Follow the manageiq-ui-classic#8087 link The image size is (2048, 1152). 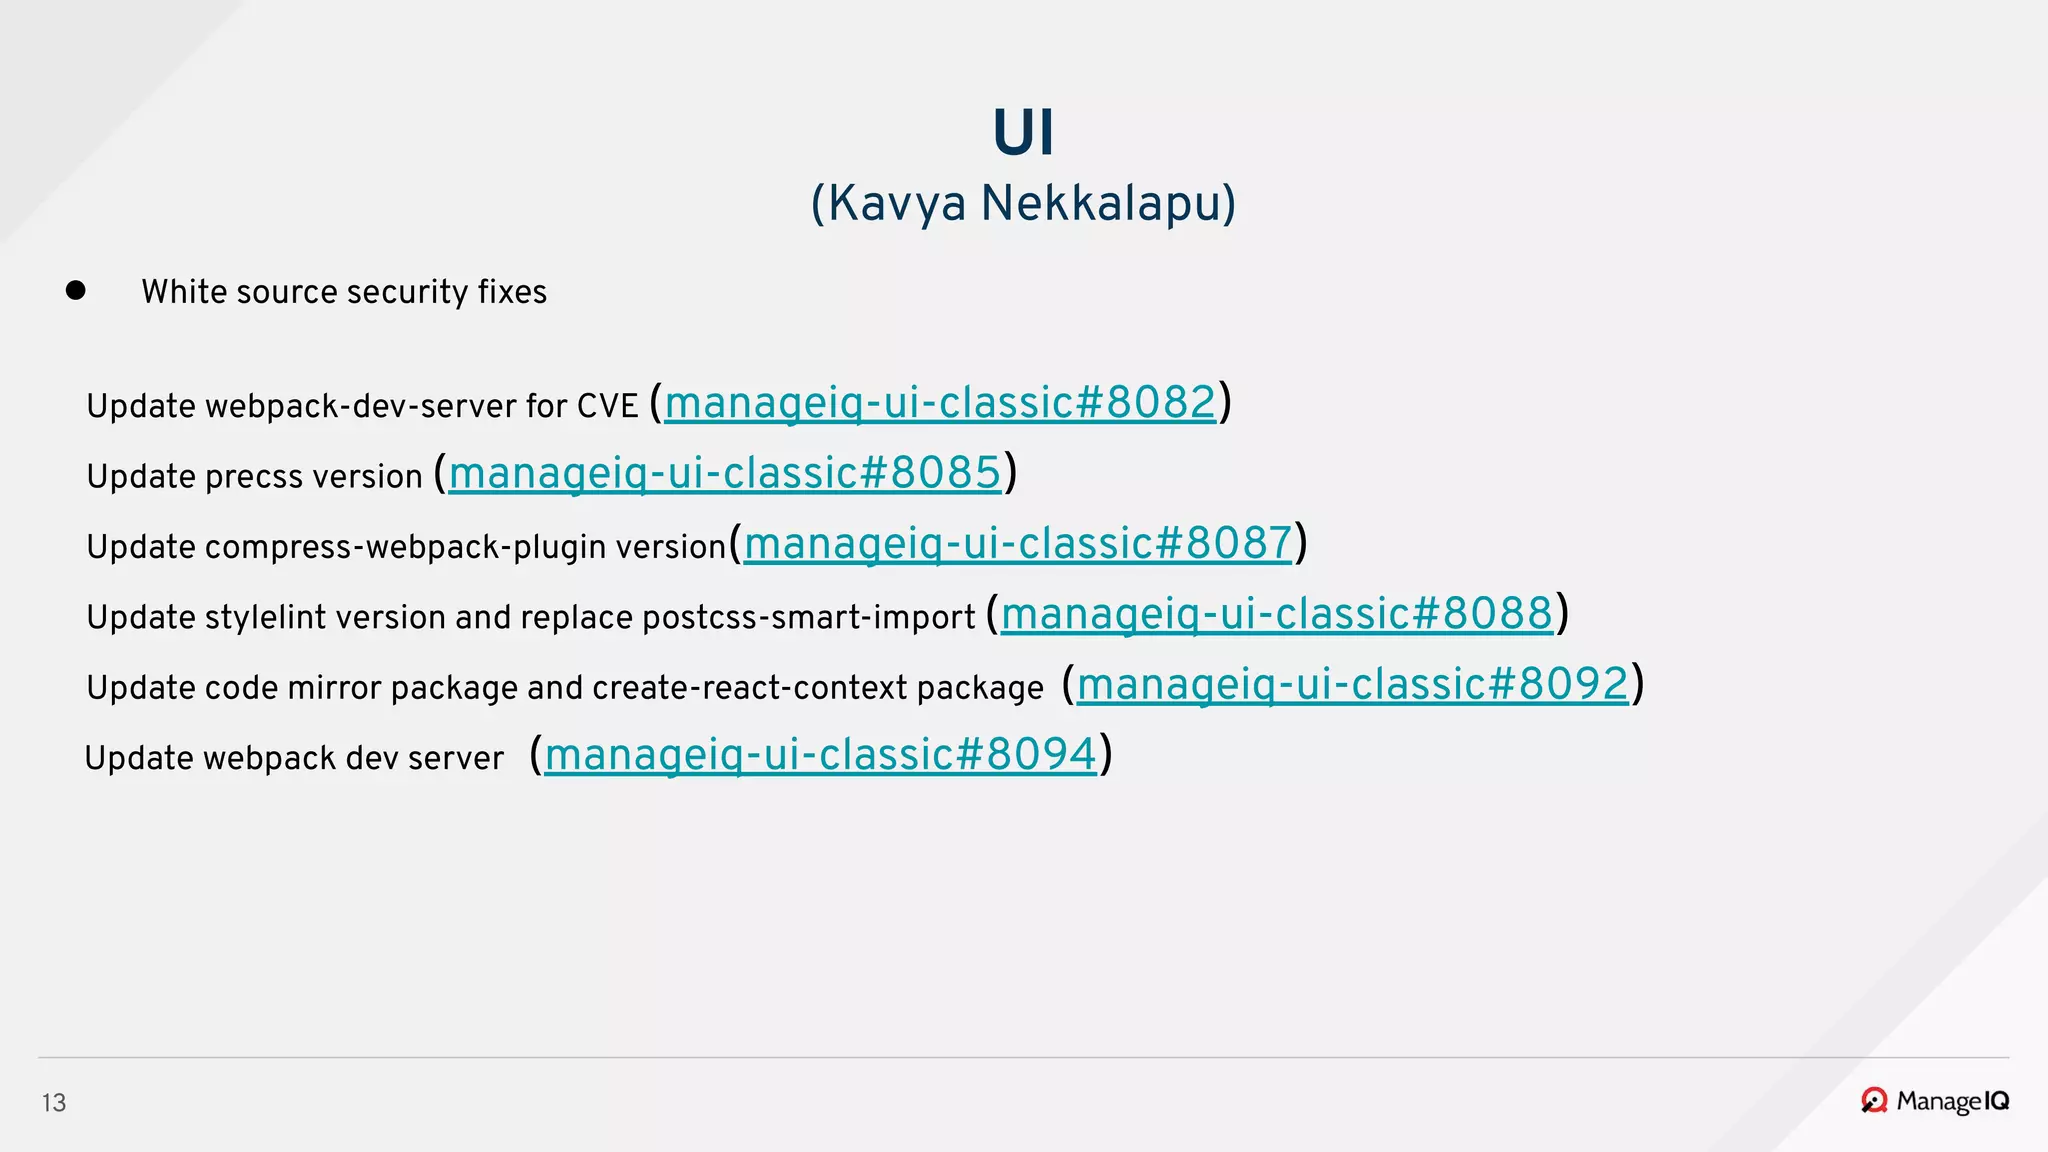(1018, 544)
